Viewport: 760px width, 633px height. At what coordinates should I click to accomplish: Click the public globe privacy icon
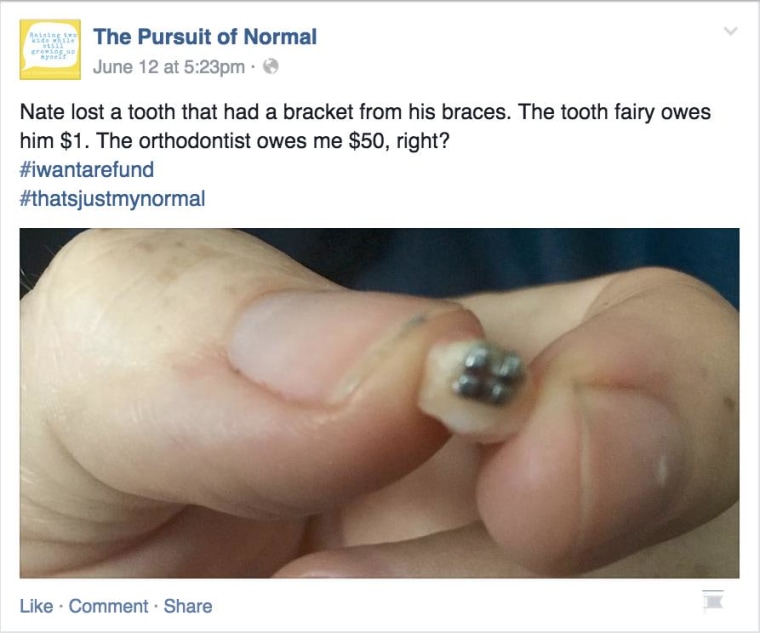[x=271, y=67]
